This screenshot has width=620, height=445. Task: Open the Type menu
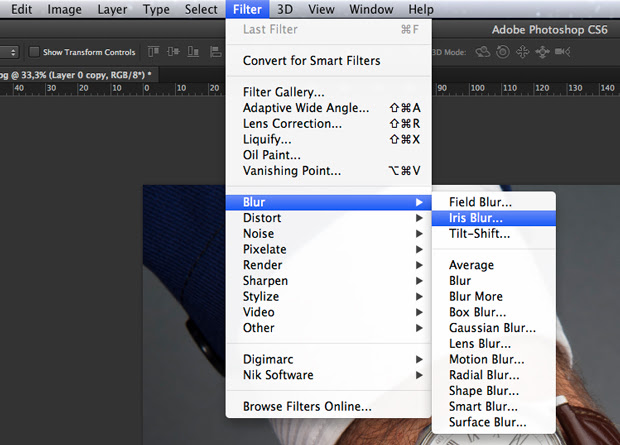point(156,9)
